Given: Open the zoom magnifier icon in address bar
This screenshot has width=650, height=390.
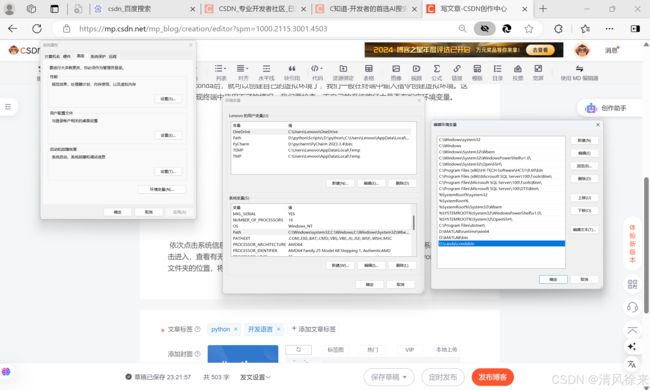Looking at the screenshot, I should click(x=463, y=29).
